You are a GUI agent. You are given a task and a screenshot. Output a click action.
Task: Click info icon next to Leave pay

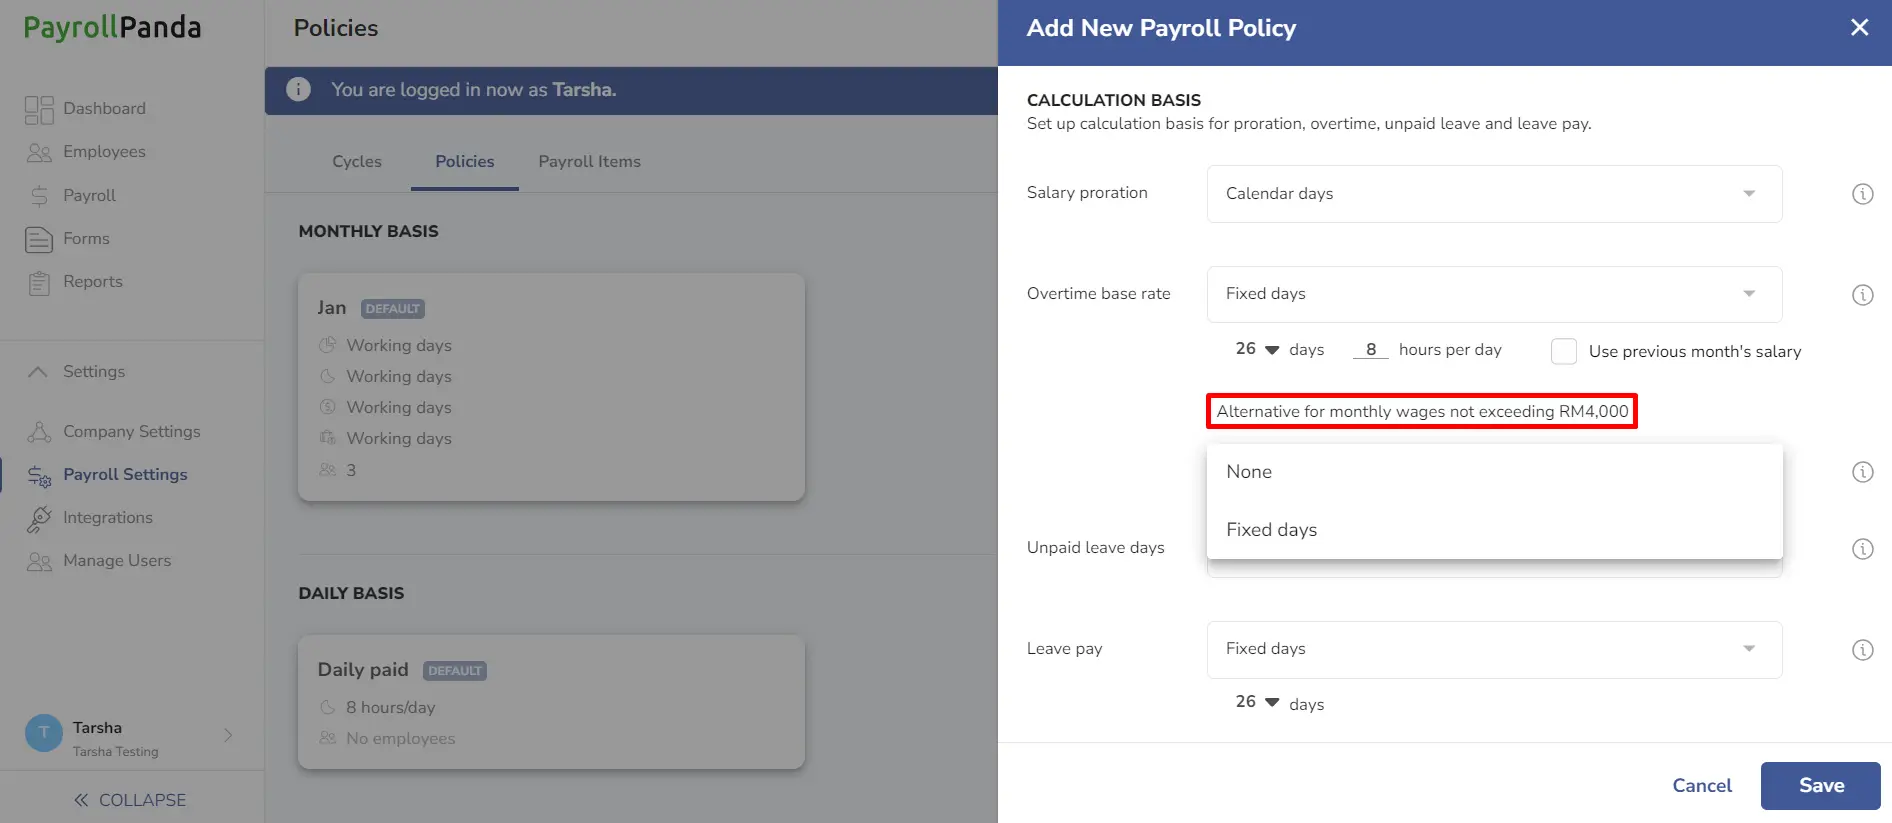(1862, 650)
